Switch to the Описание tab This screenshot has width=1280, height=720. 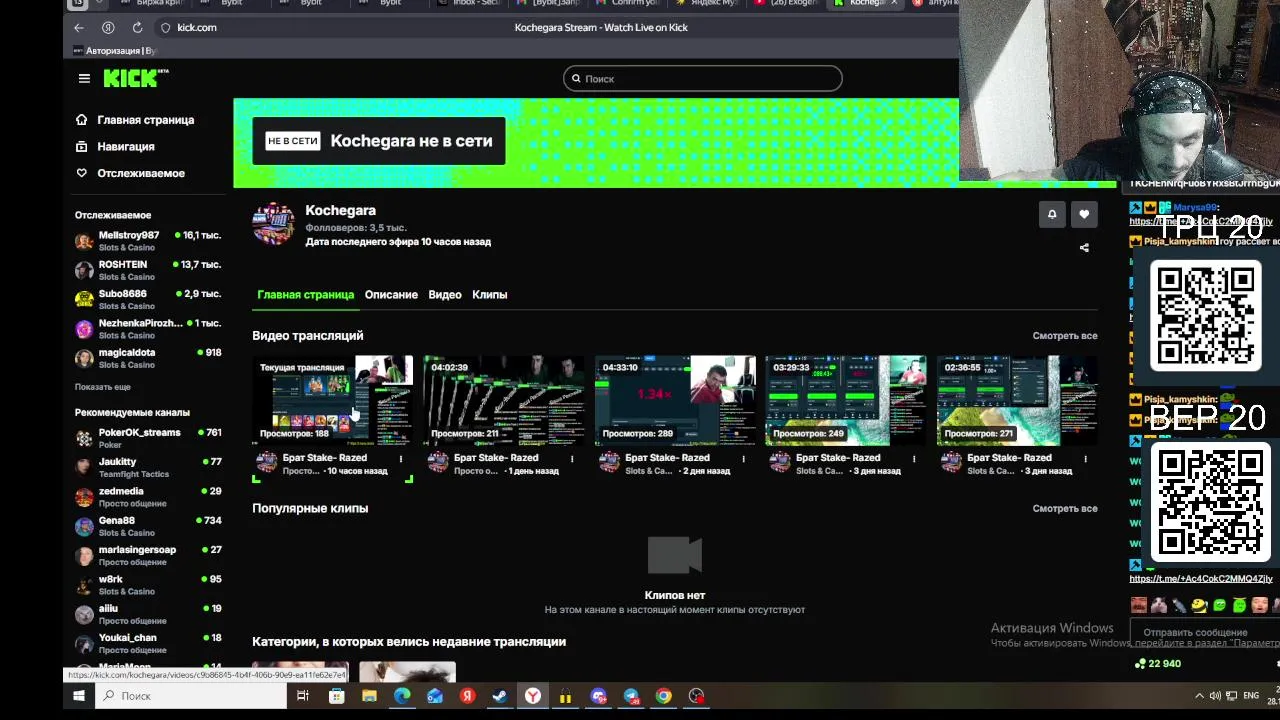point(391,295)
